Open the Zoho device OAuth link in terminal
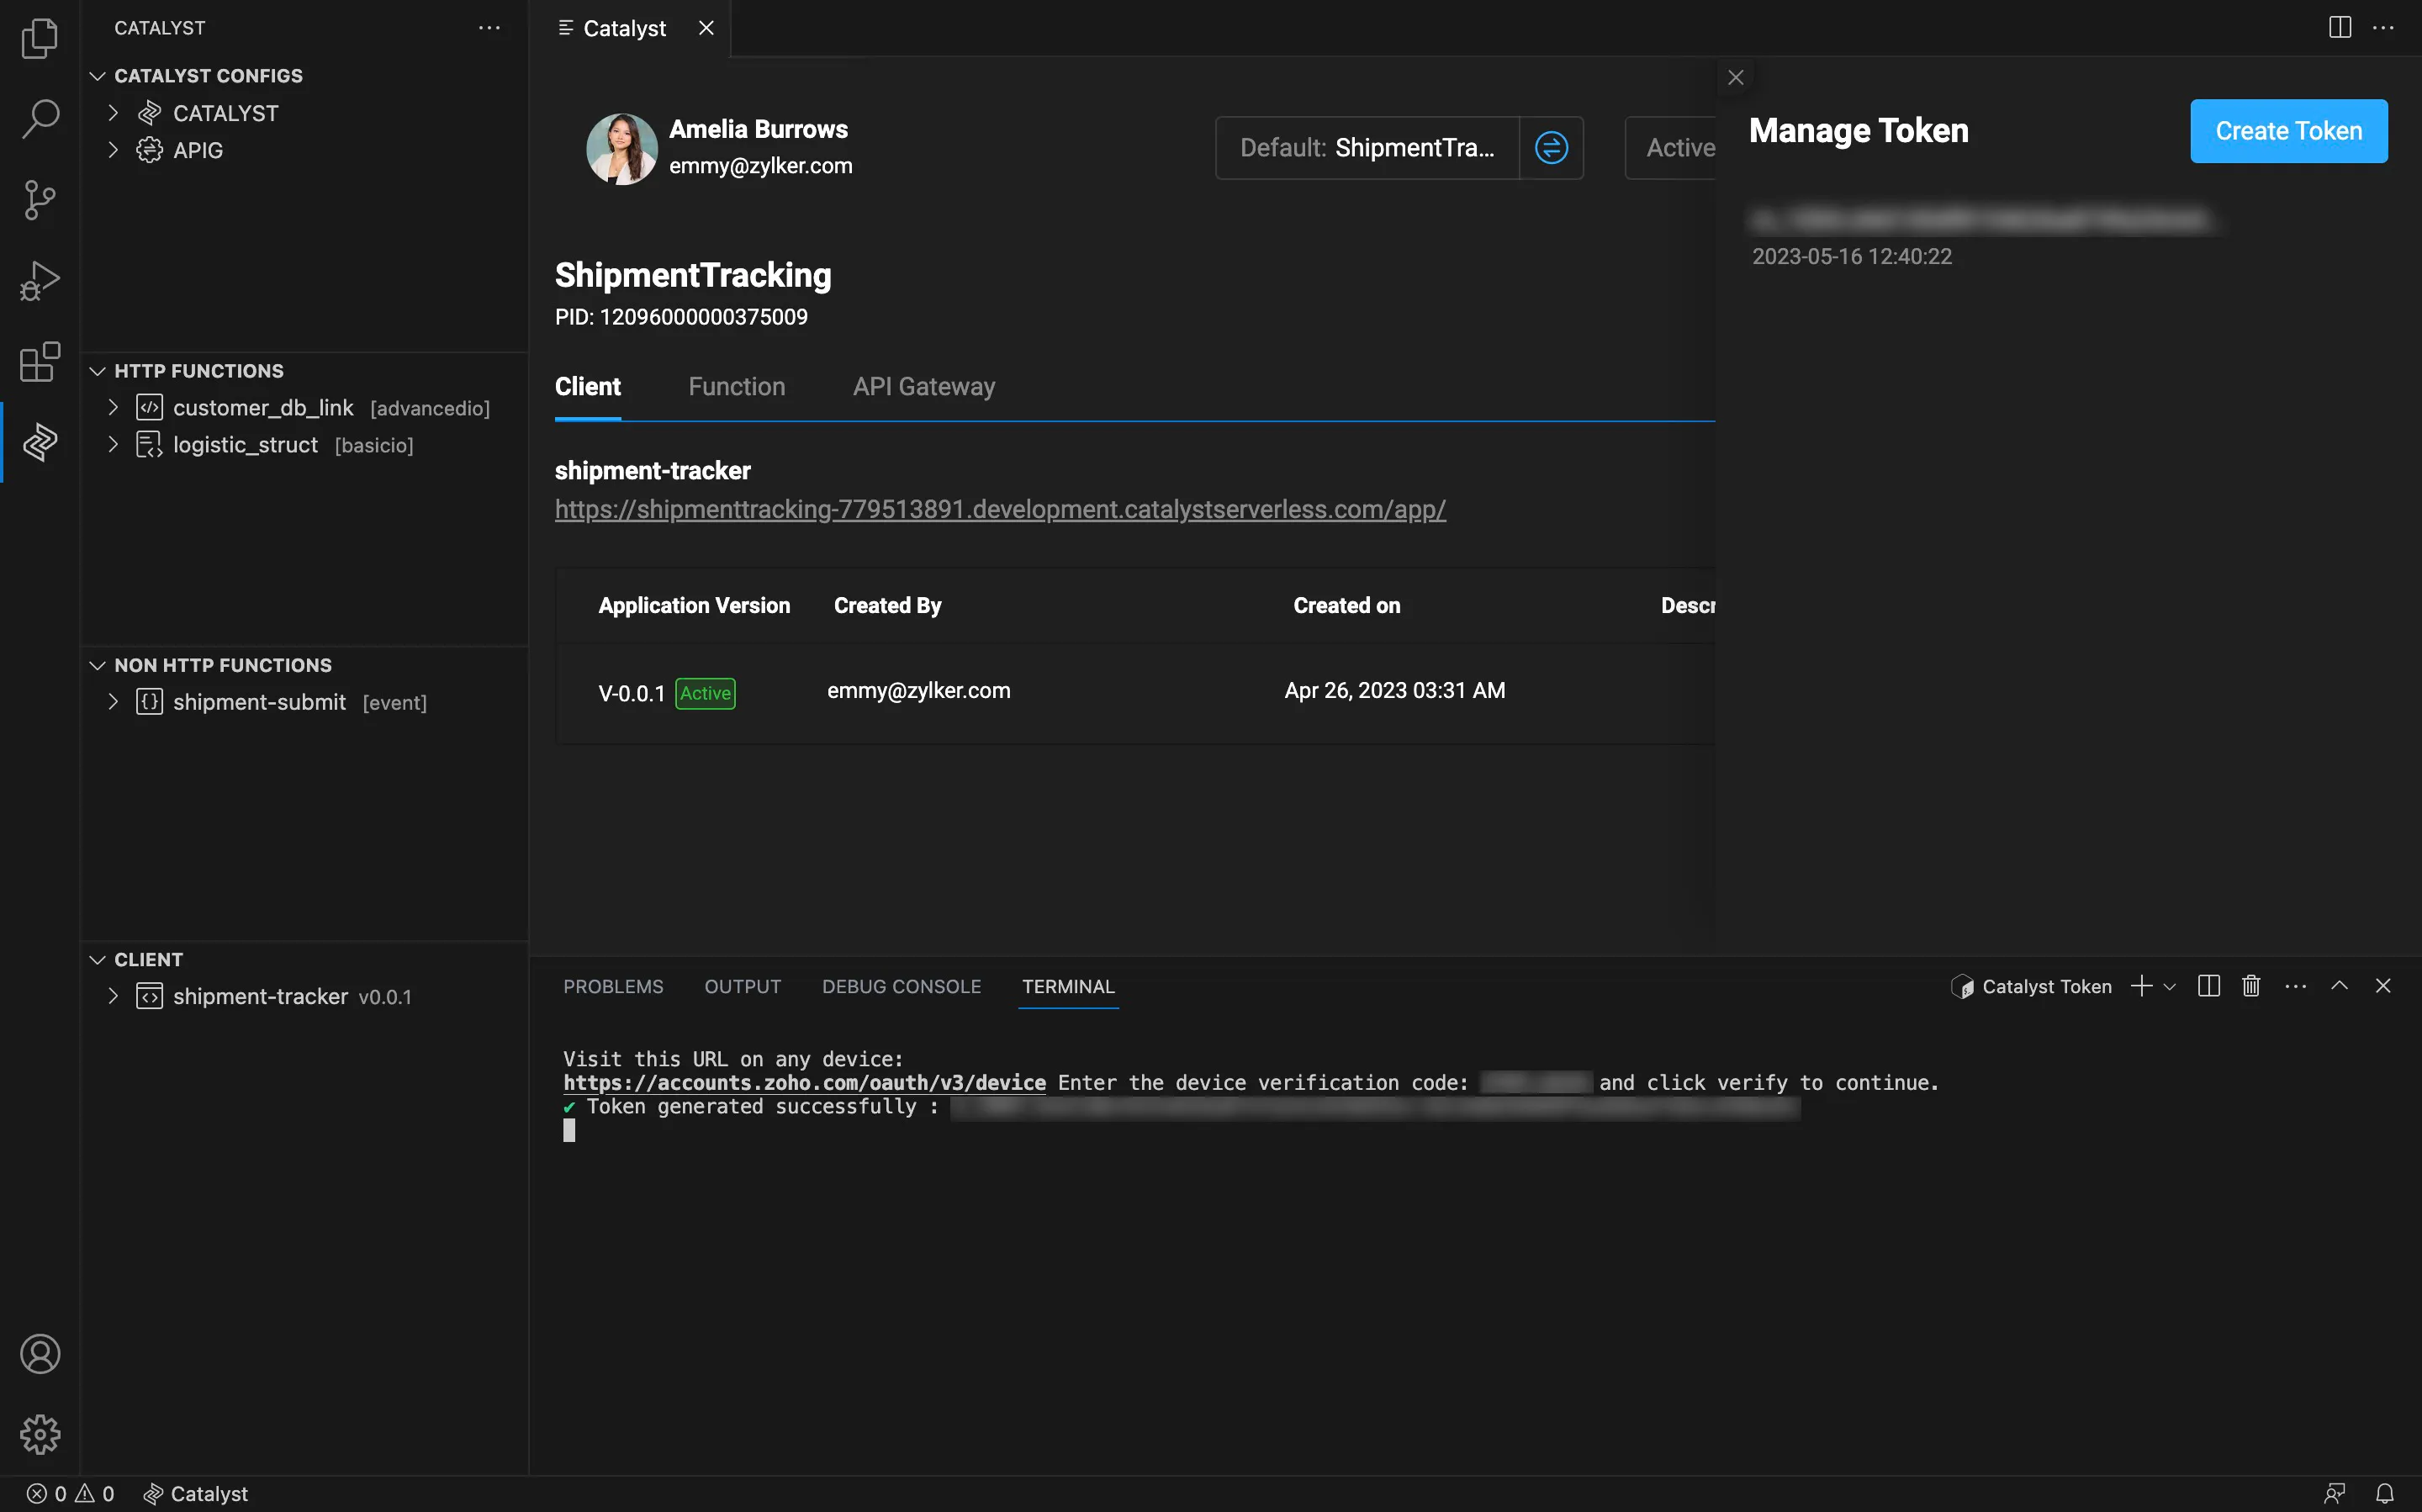 coord(804,1083)
